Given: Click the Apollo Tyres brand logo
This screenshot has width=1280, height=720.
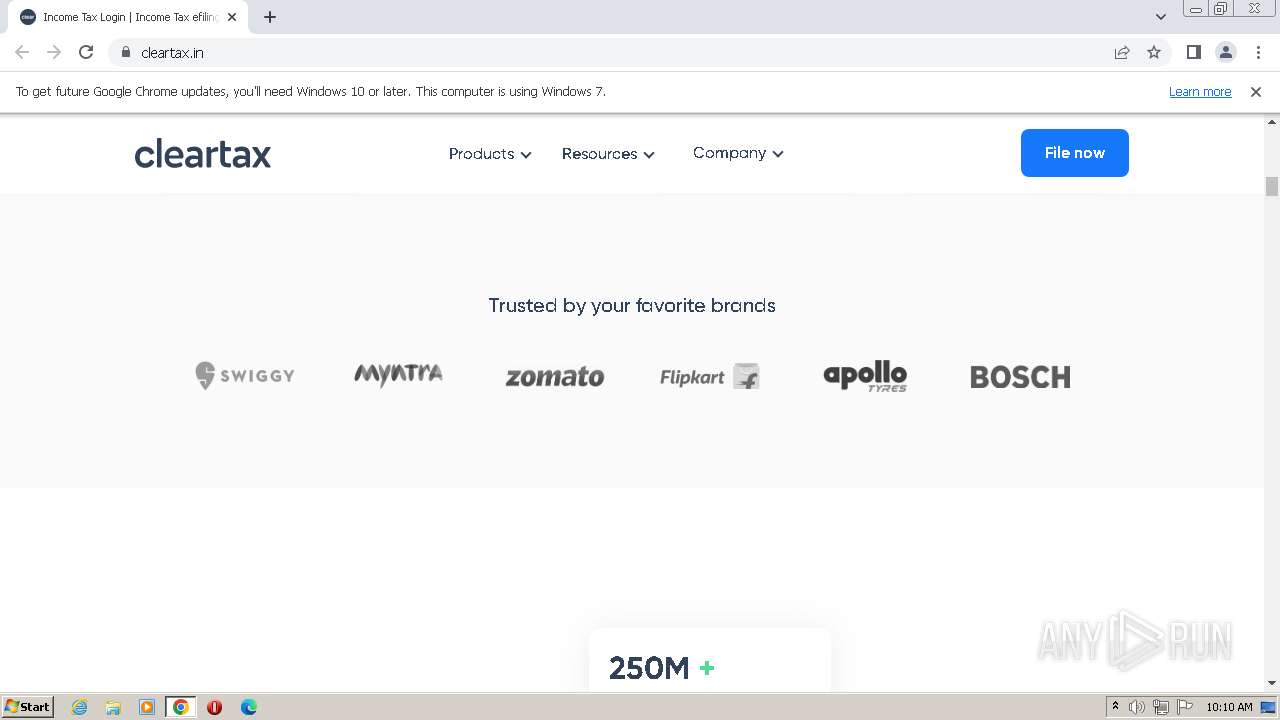Looking at the screenshot, I should [x=865, y=377].
